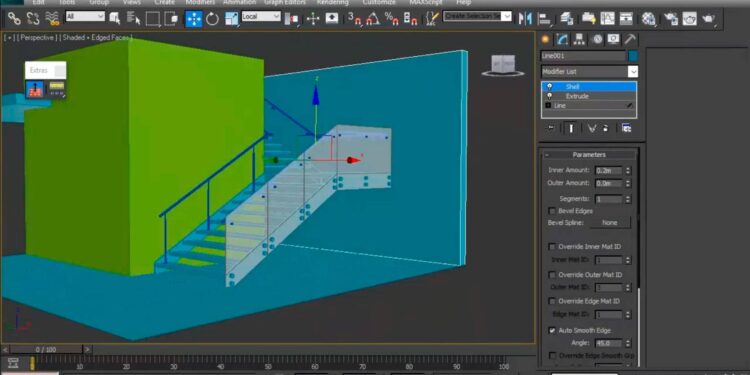750x375 pixels.
Task: Remove modifier from the stack
Action: pos(605,128)
